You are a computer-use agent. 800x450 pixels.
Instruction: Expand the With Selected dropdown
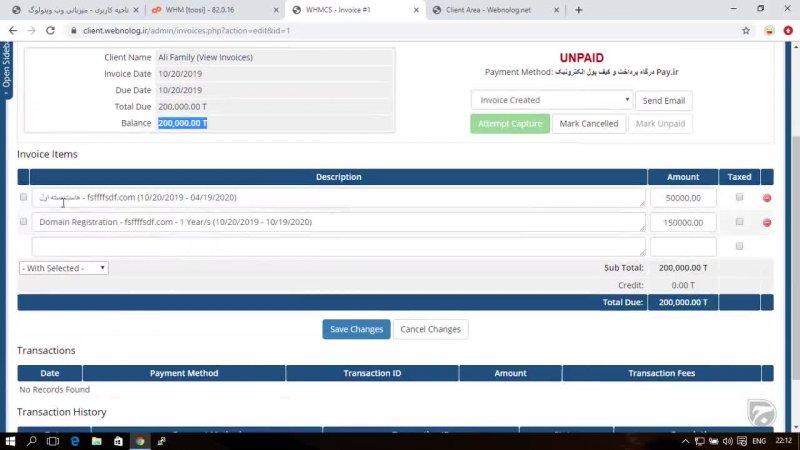coord(64,268)
